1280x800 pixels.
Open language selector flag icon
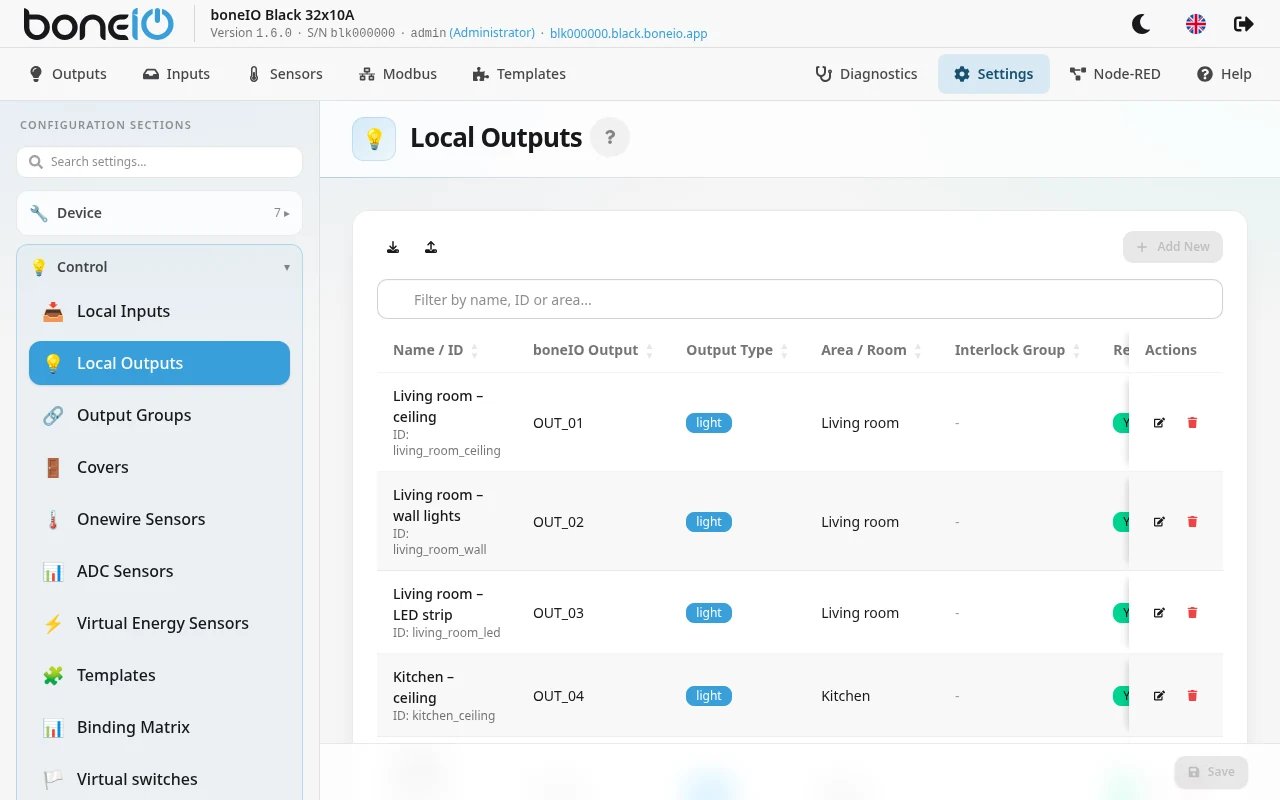pos(1195,24)
